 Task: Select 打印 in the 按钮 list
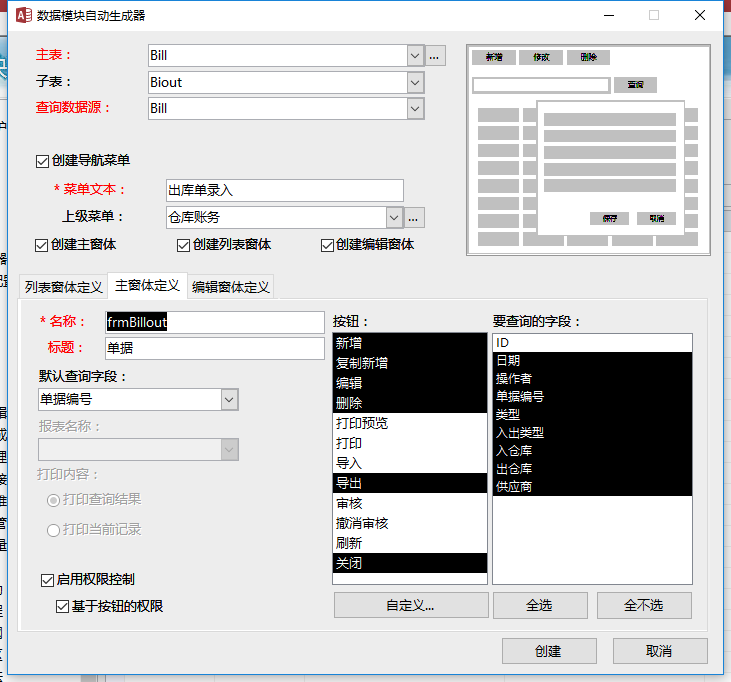(x=410, y=443)
